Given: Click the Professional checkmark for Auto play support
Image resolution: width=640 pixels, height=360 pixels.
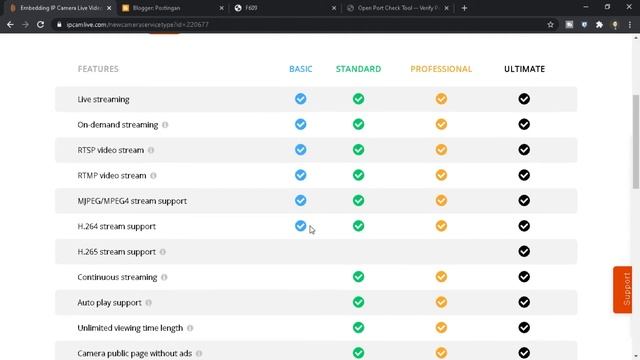Looking at the screenshot, I should click(x=441, y=302).
